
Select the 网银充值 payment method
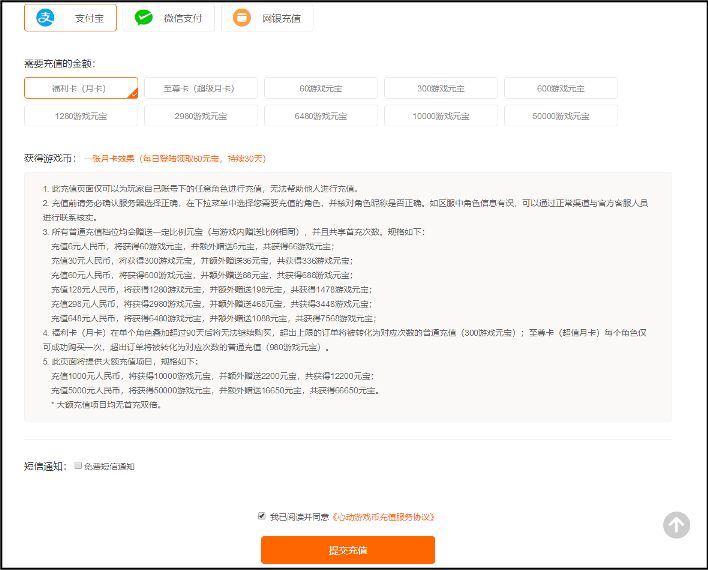(267, 18)
